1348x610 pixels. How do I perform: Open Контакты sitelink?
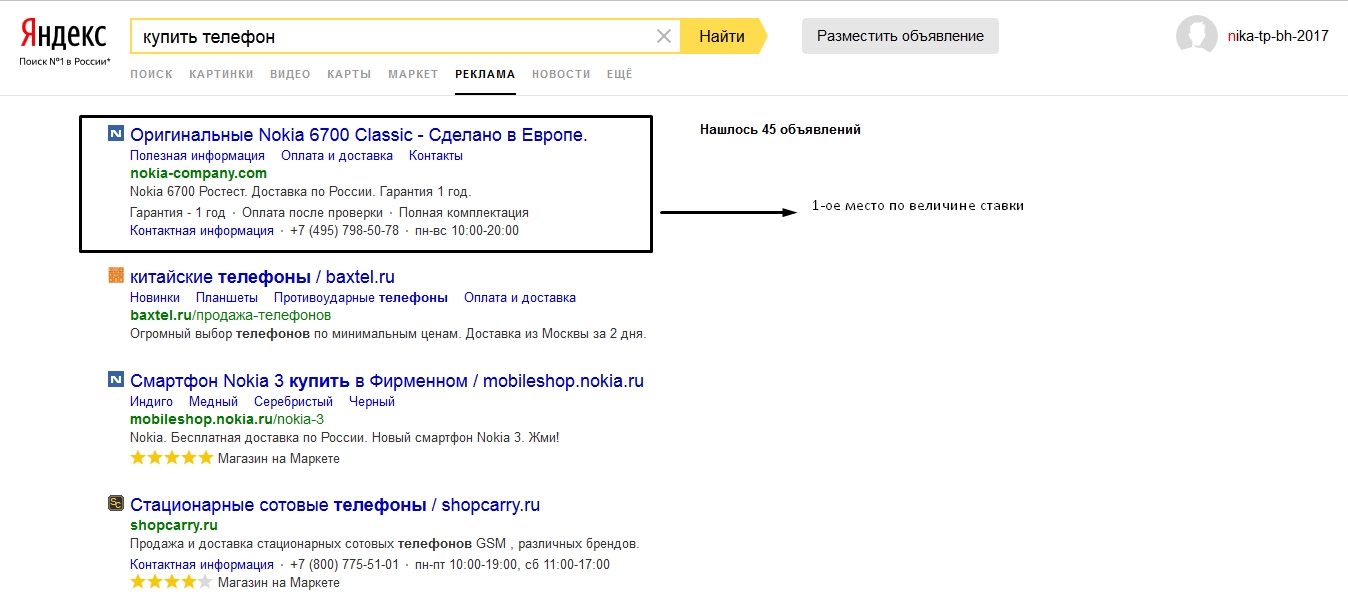(436, 155)
